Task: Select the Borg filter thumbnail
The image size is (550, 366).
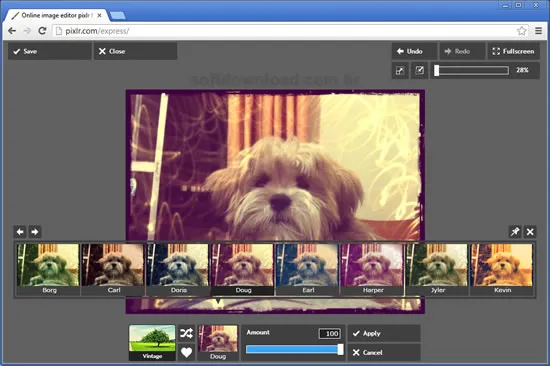Action: coord(48,269)
